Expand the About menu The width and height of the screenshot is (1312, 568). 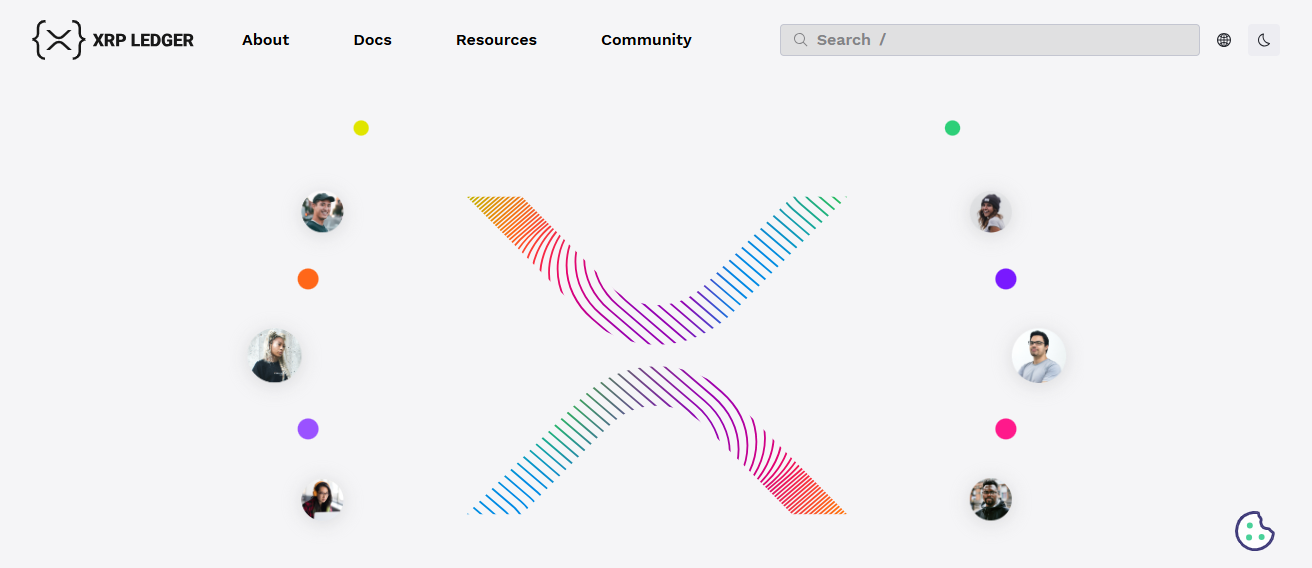coord(265,40)
